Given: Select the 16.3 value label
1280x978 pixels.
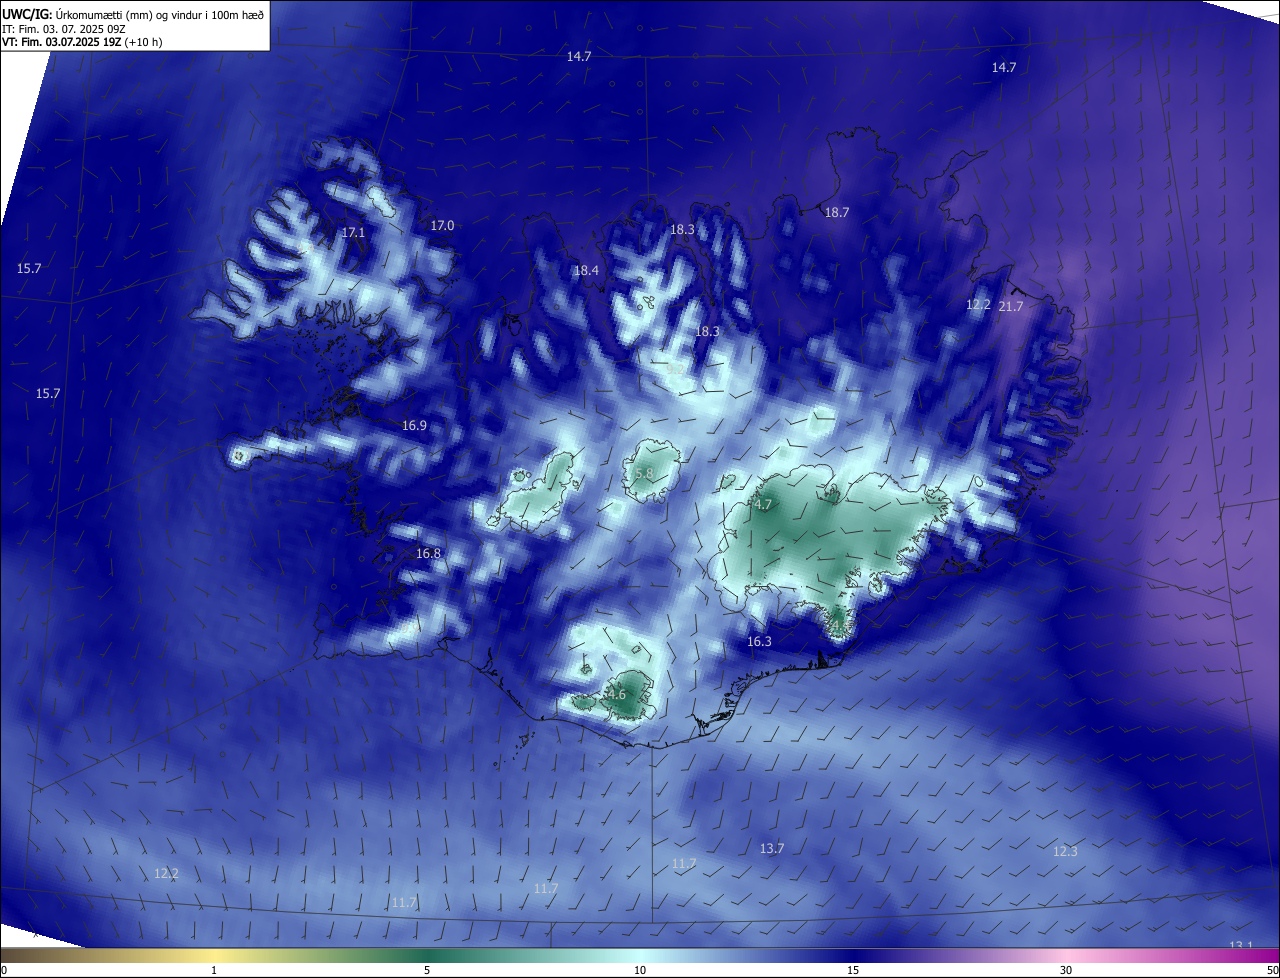Looking at the screenshot, I should coord(759,642).
